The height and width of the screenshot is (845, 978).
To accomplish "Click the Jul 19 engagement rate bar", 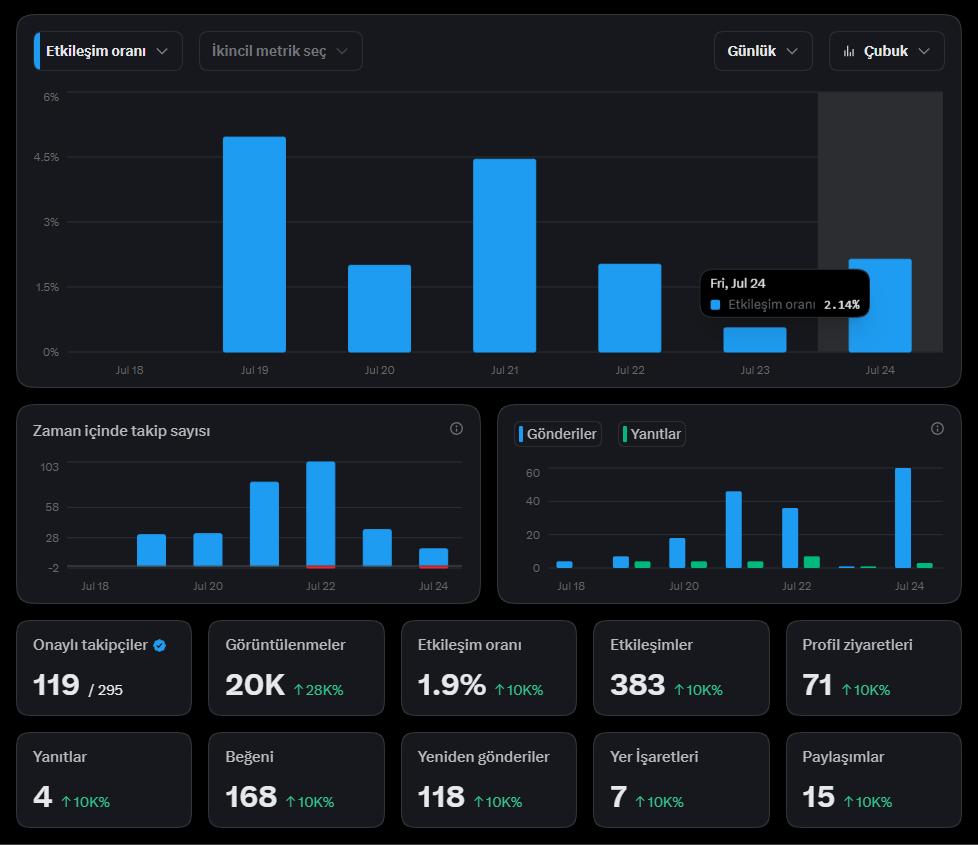I will tap(254, 244).
